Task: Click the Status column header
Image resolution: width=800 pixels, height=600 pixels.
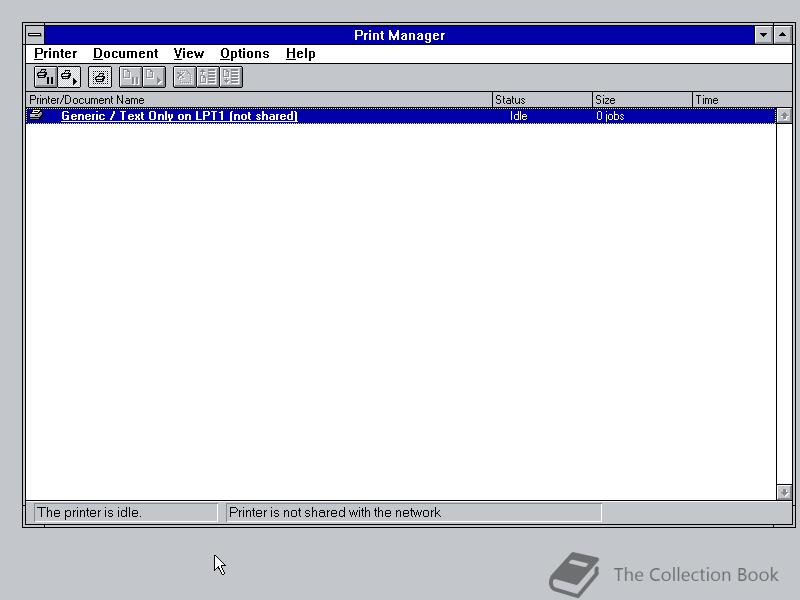Action: pyautogui.click(x=542, y=99)
